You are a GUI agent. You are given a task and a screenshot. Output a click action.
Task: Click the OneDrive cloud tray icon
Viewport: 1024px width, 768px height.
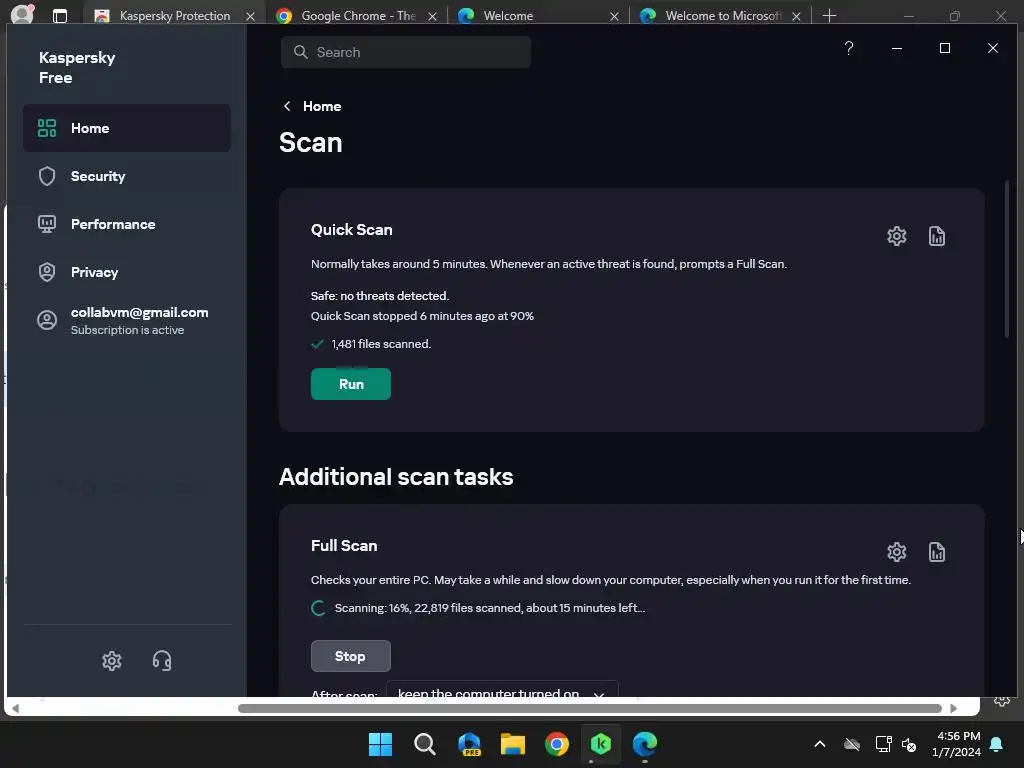pyautogui.click(x=852, y=744)
